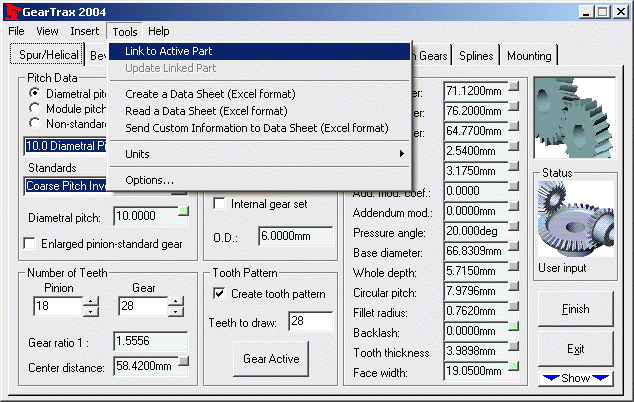The height and width of the screenshot is (402, 634).
Task: Toggle small square beside 71.1200mm field
Action: [514, 86]
